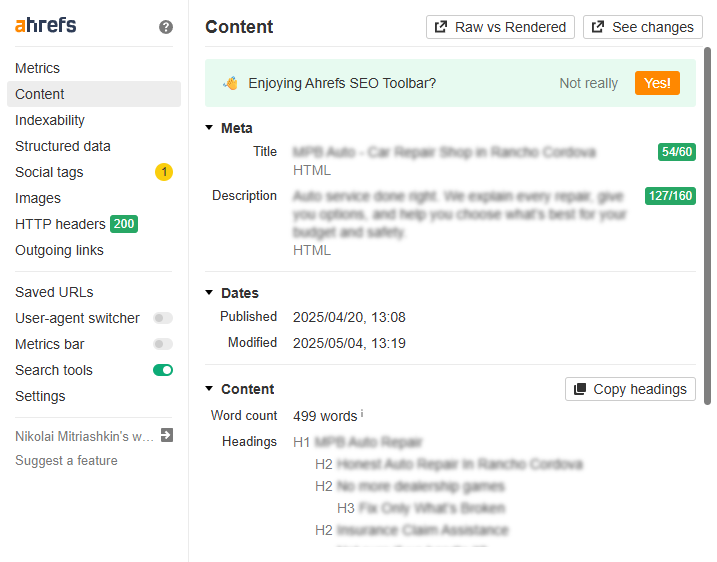Go to Structured data section
The image size is (717, 562).
coord(63,146)
